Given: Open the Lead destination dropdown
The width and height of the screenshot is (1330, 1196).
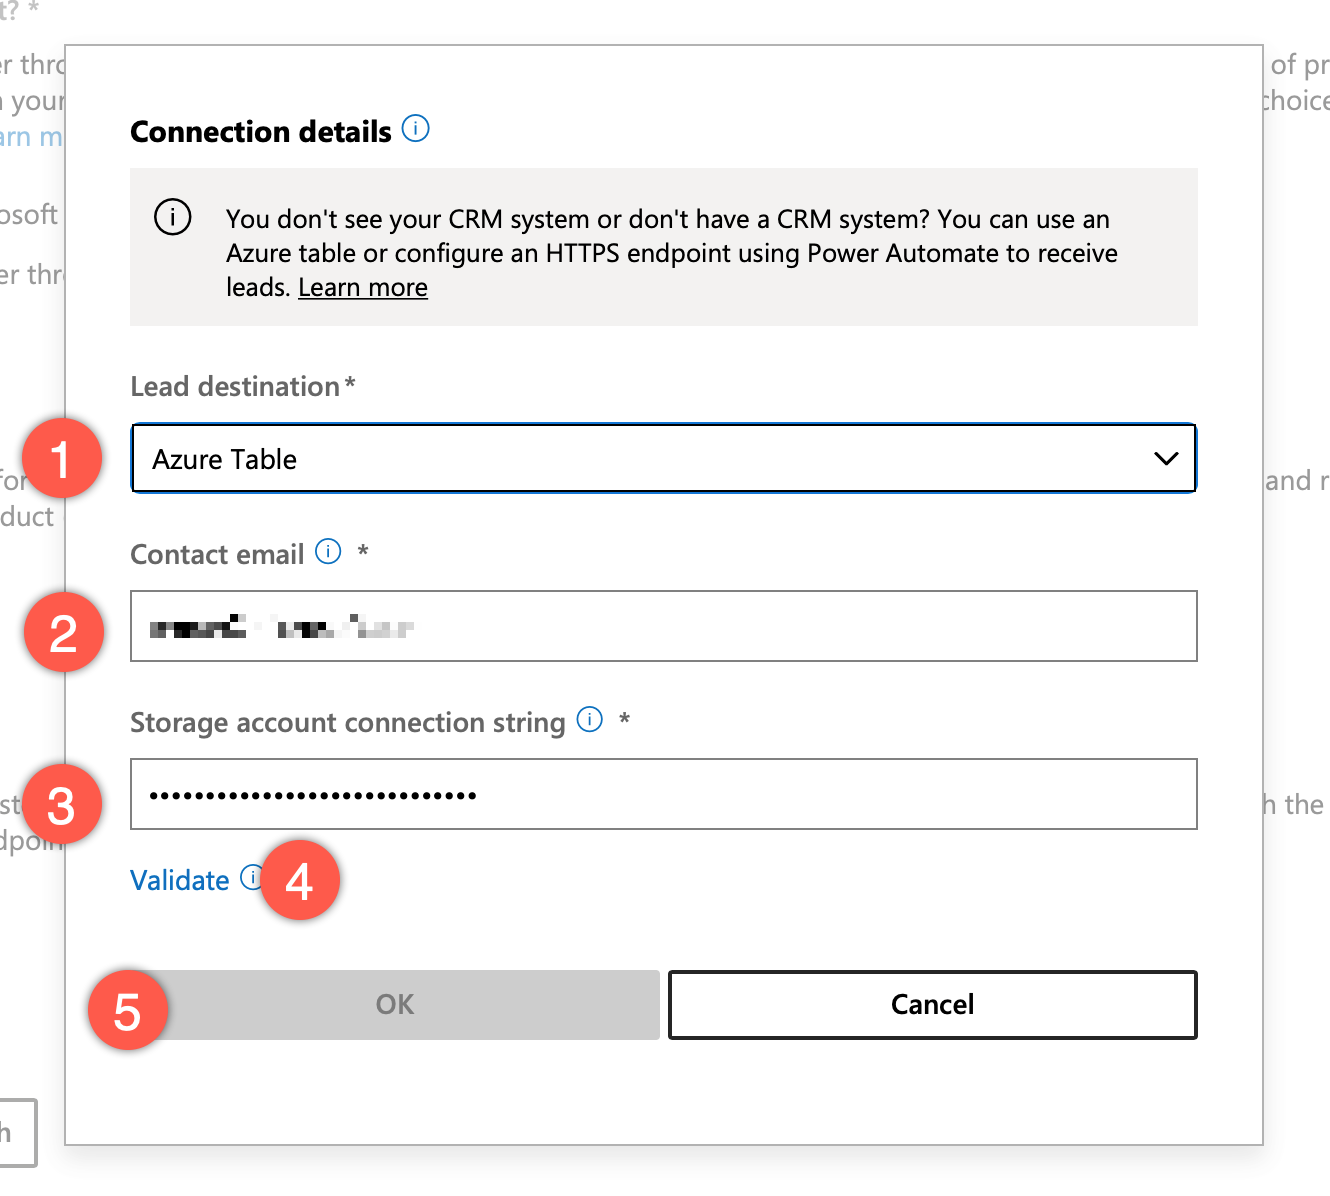Looking at the screenshot, I should pyautogui.click(x=664, y=459).
